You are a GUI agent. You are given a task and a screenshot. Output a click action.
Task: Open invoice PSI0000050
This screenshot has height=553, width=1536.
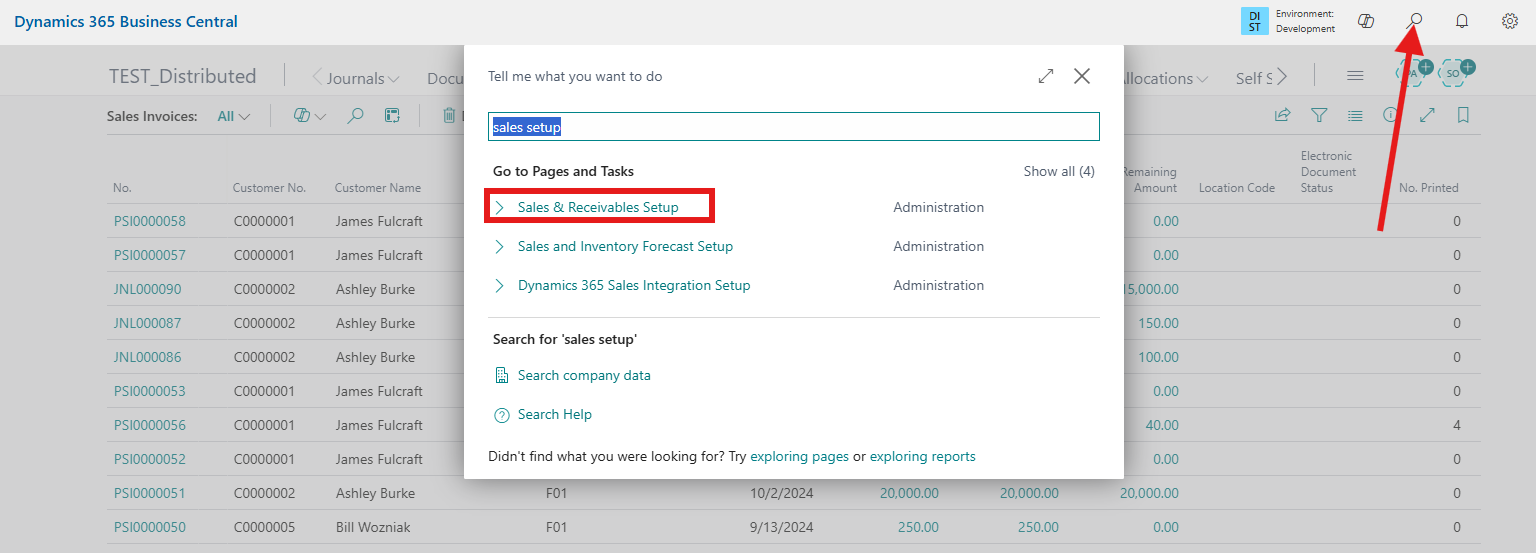pyautogui.click(x=150, y=527)
